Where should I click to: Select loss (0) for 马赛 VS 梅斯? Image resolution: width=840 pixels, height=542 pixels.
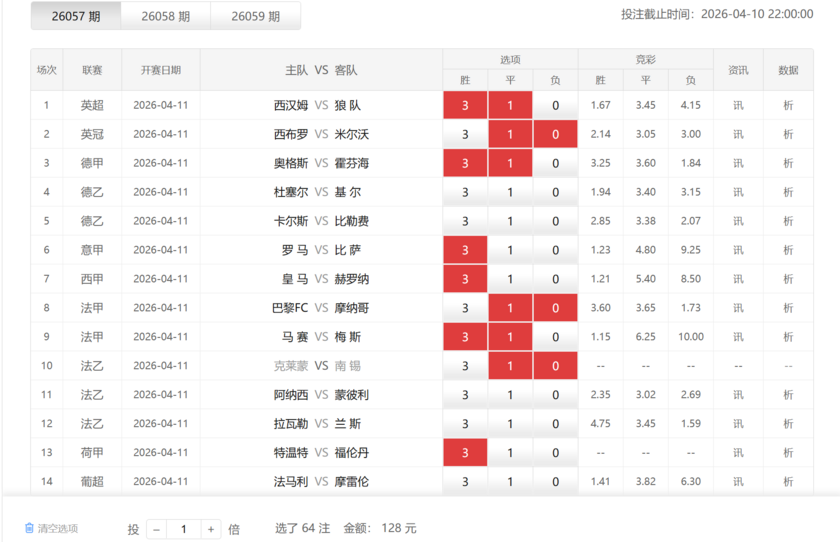[x=556, y=336]
